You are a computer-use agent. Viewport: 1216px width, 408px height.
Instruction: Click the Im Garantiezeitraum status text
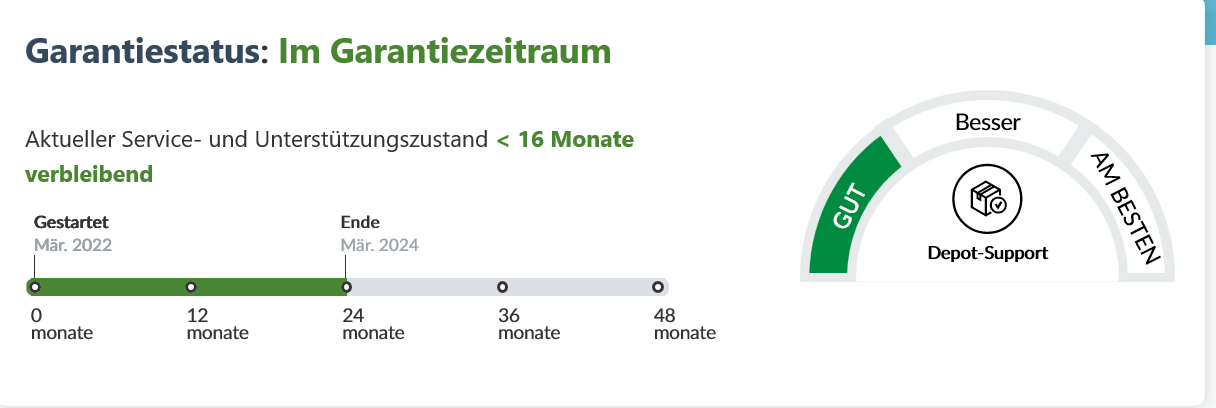pos(445,51)
